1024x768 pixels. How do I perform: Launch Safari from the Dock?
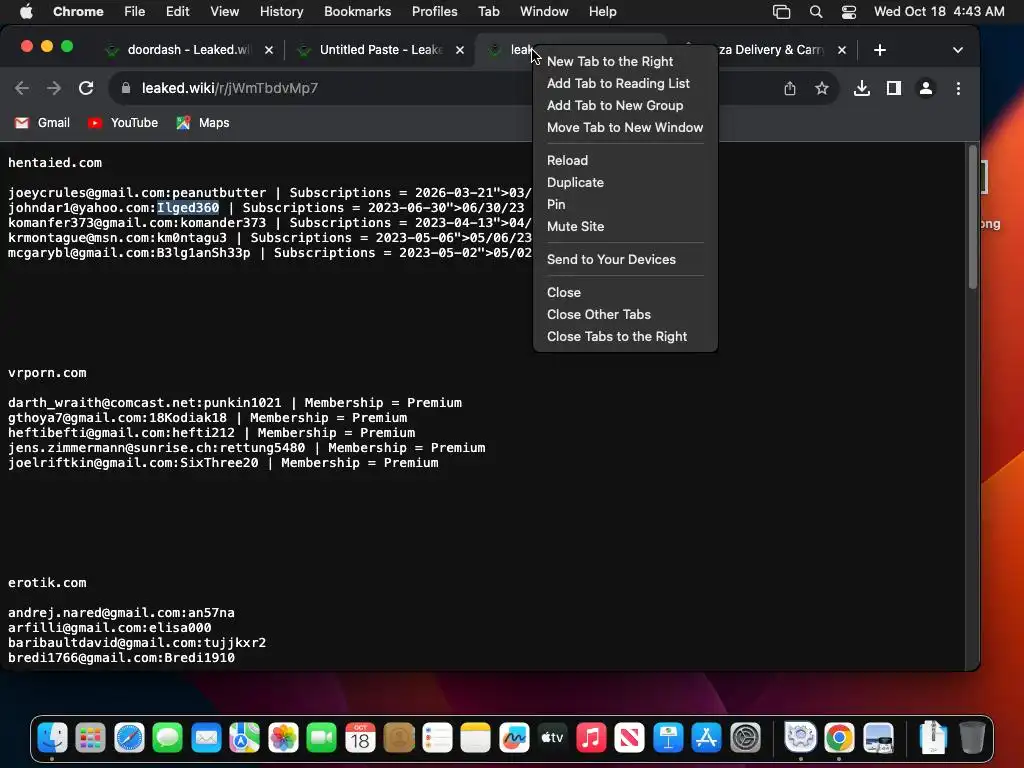pyautogui.click(x=129, y=739)
